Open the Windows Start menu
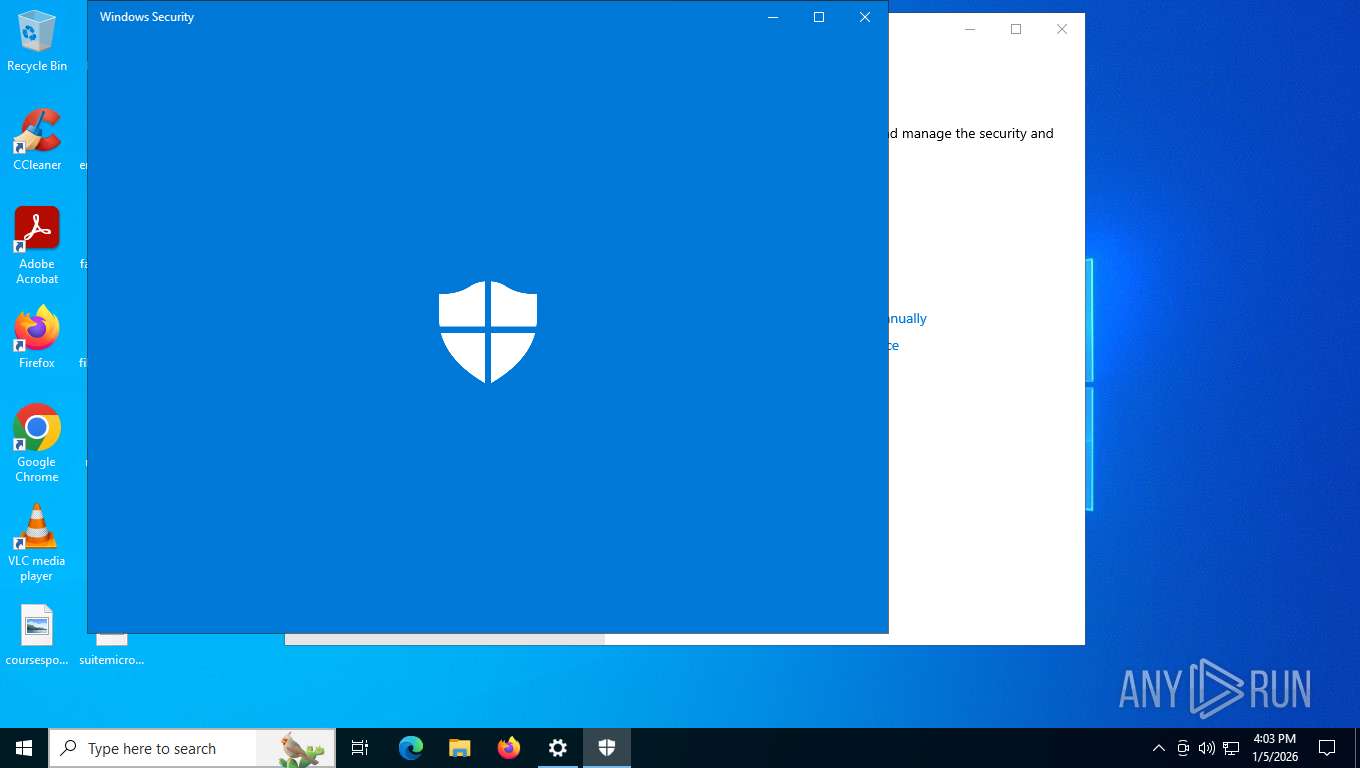The height and width of the screenshot is (768, 1360). (x=24, y=748)
